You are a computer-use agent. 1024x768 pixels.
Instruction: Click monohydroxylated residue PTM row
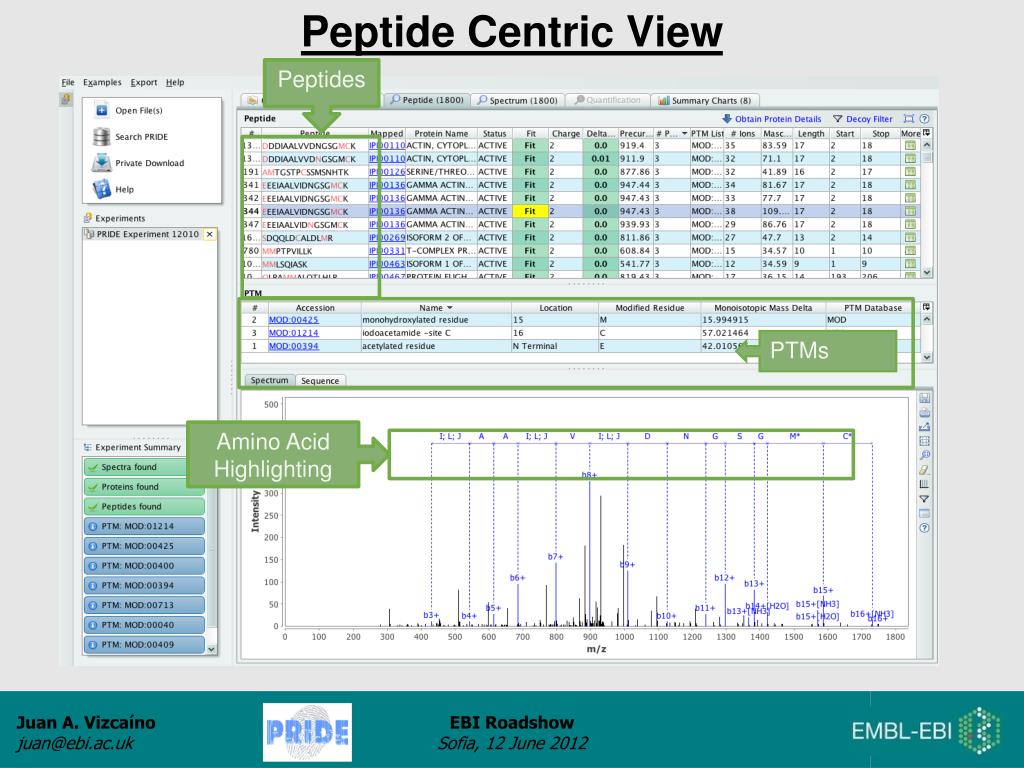581,320
